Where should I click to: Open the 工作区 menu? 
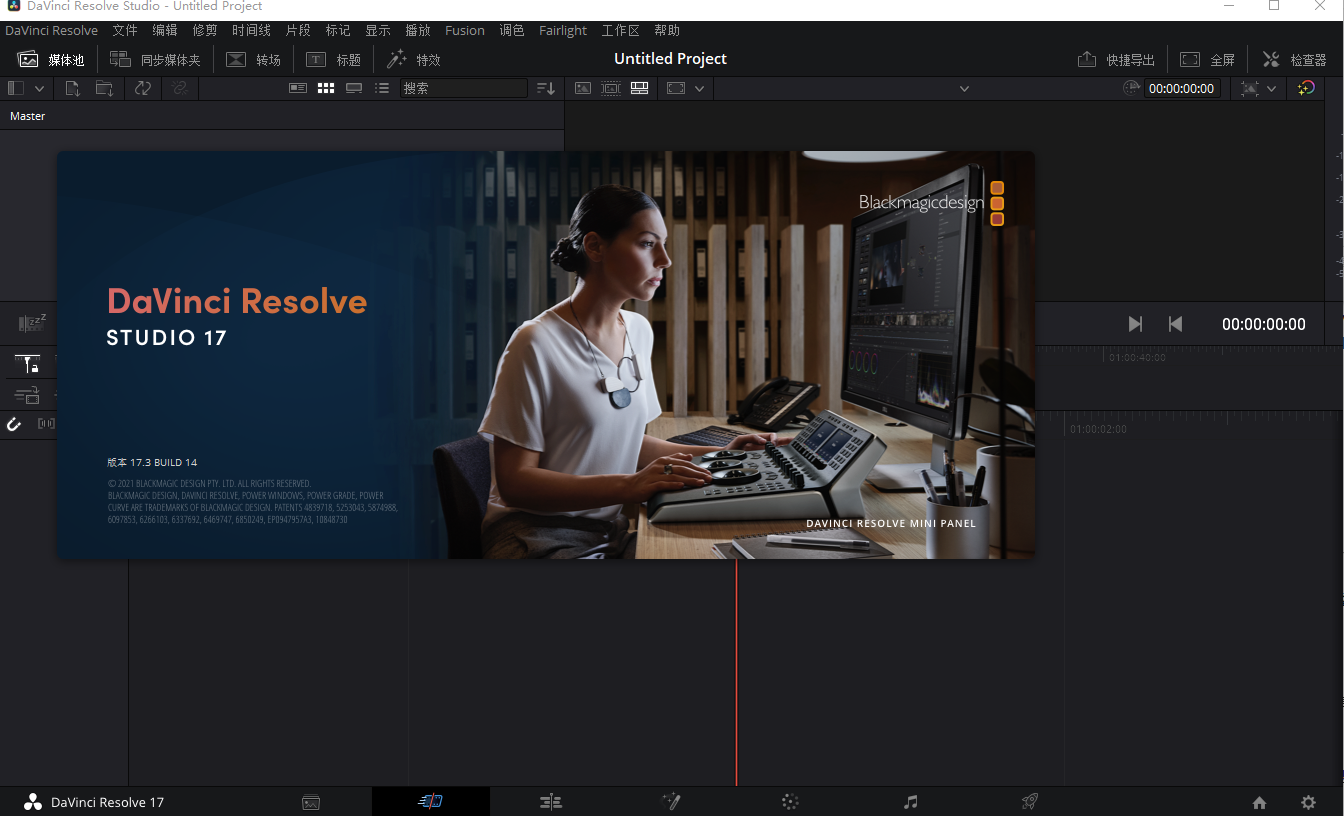[x=620, y=31]
